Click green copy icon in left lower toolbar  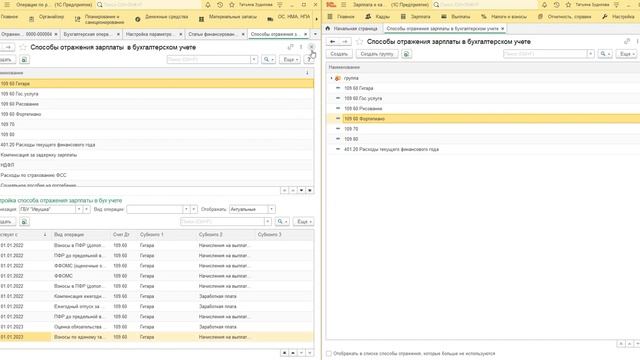point(24,222)
